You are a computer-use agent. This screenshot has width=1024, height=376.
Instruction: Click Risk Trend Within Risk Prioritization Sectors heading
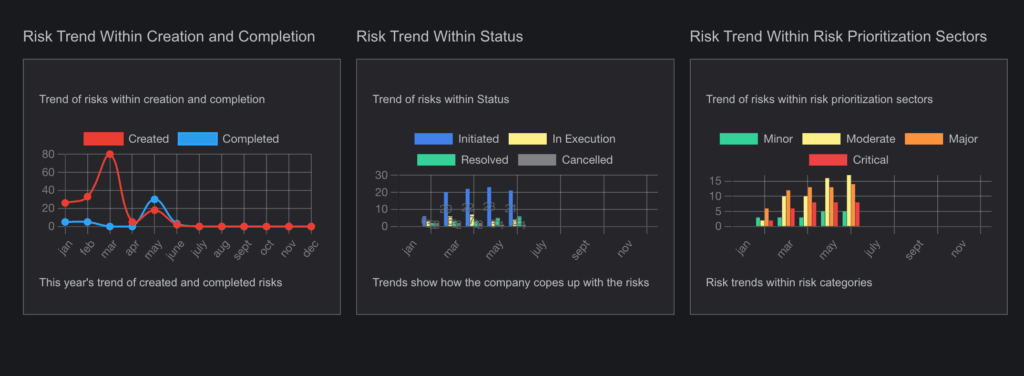pyautogui.click(x=839, y=37)
